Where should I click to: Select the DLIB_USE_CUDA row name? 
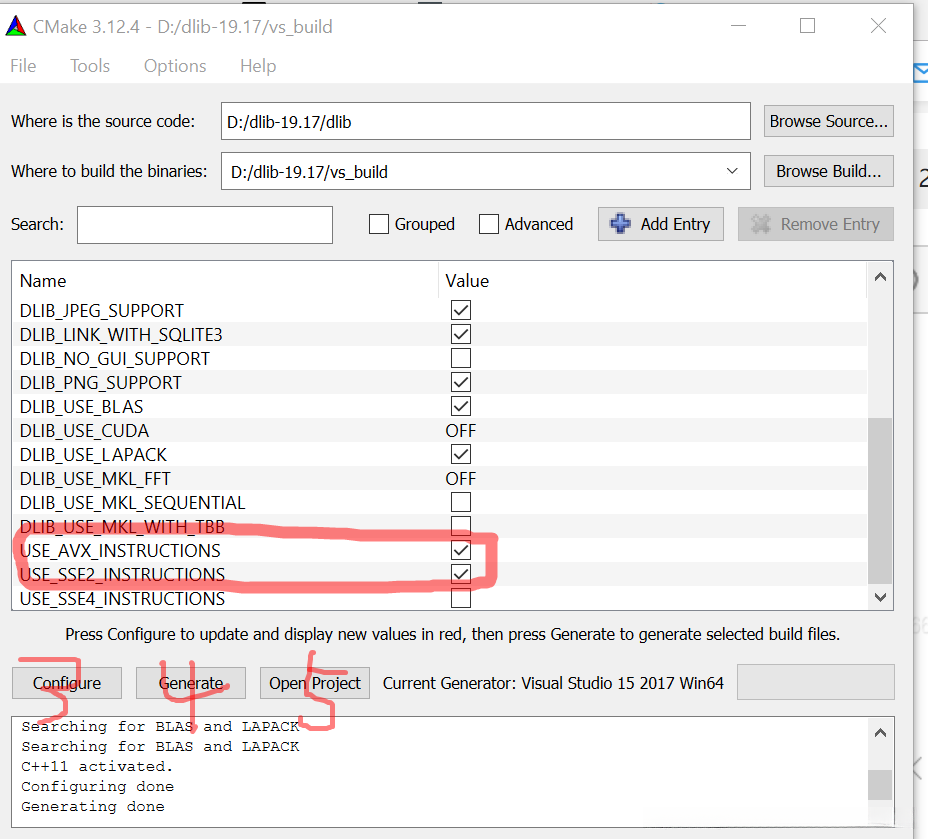pos(84,431)
